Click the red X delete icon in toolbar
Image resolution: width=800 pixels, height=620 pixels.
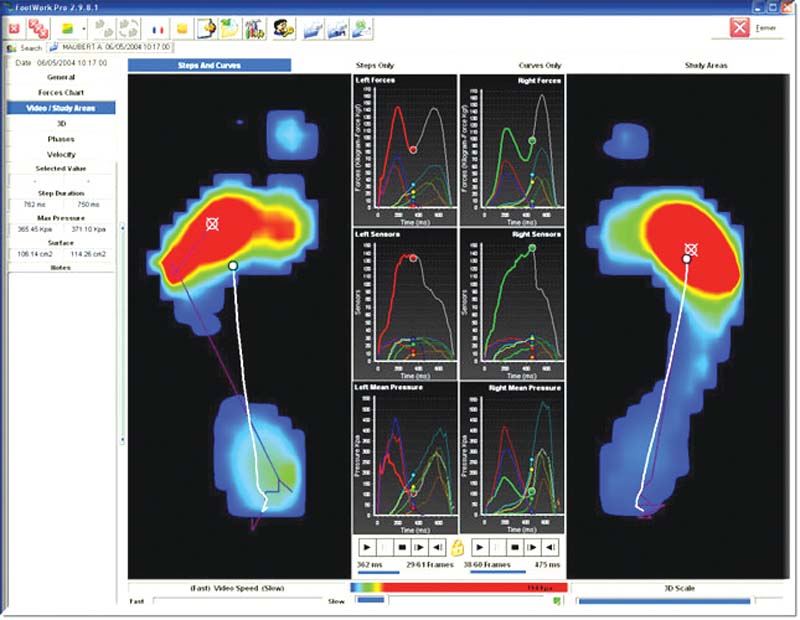click(x=14, y=29)
